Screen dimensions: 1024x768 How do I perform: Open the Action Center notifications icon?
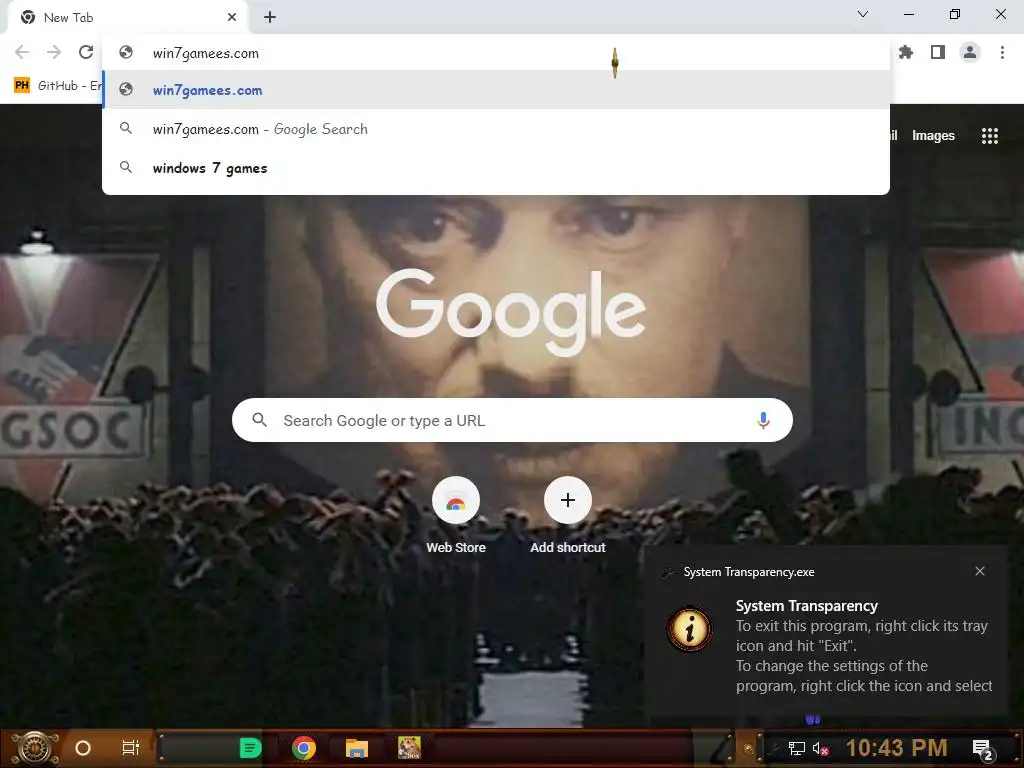click(982, 749)
